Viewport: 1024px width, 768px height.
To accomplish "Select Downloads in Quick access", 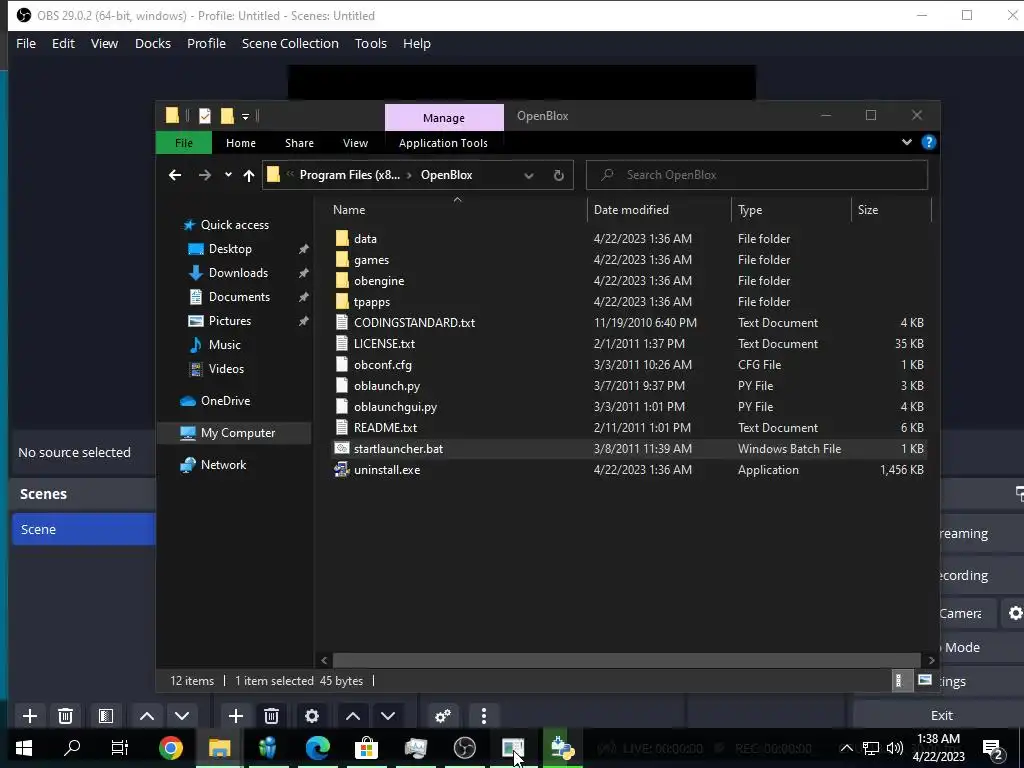I will pos(238,273).
